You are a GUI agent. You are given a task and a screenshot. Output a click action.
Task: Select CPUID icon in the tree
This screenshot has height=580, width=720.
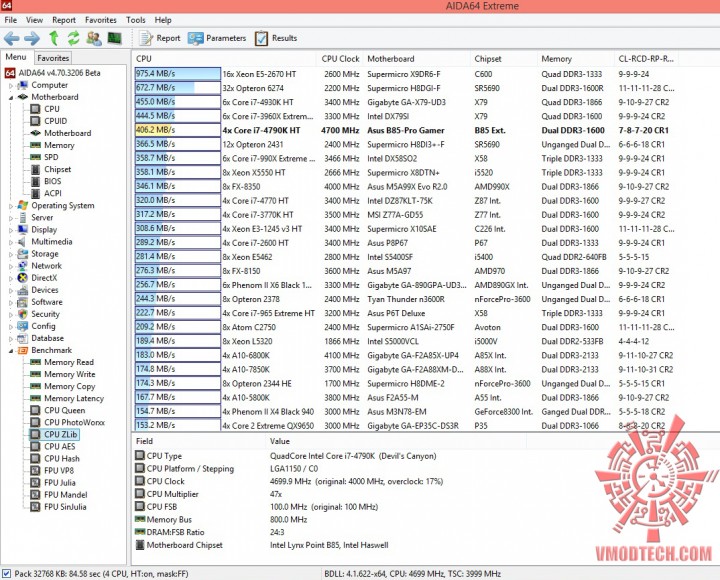(x=35, y=121)
